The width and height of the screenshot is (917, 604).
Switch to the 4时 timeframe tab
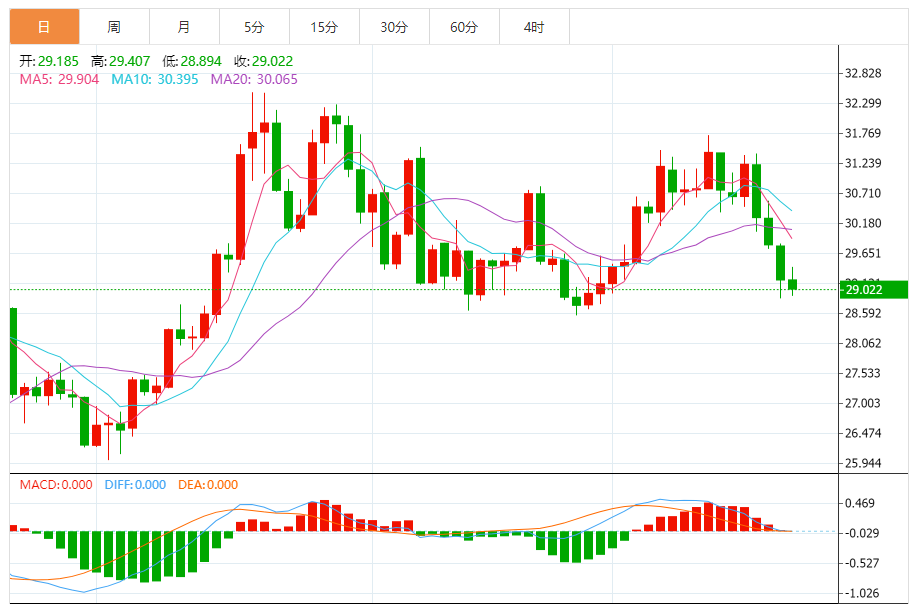point(534,27)
